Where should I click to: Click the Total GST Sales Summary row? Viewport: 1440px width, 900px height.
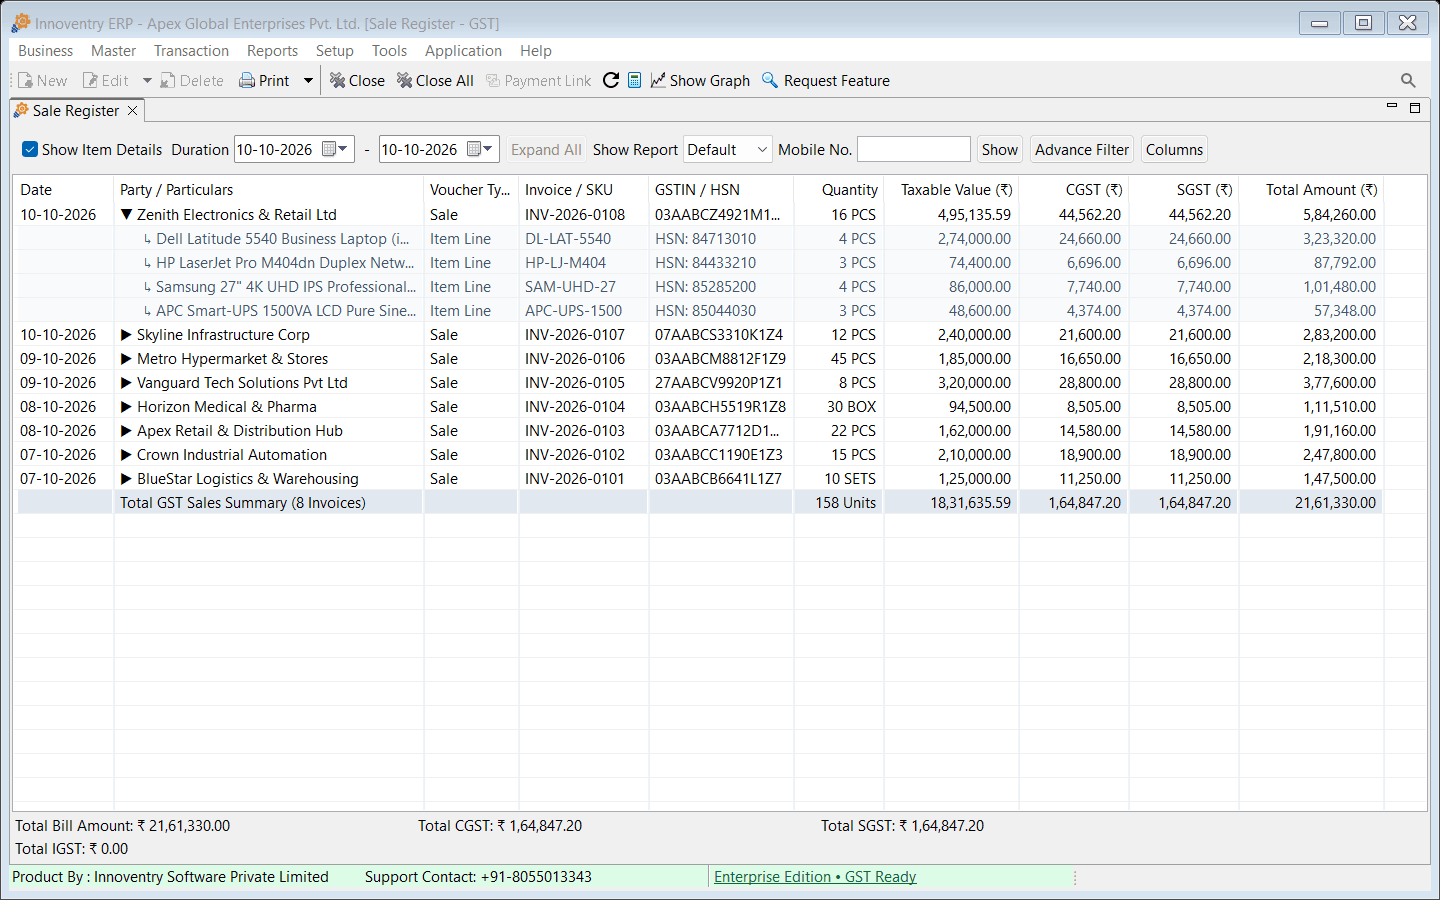click(700, 503)
